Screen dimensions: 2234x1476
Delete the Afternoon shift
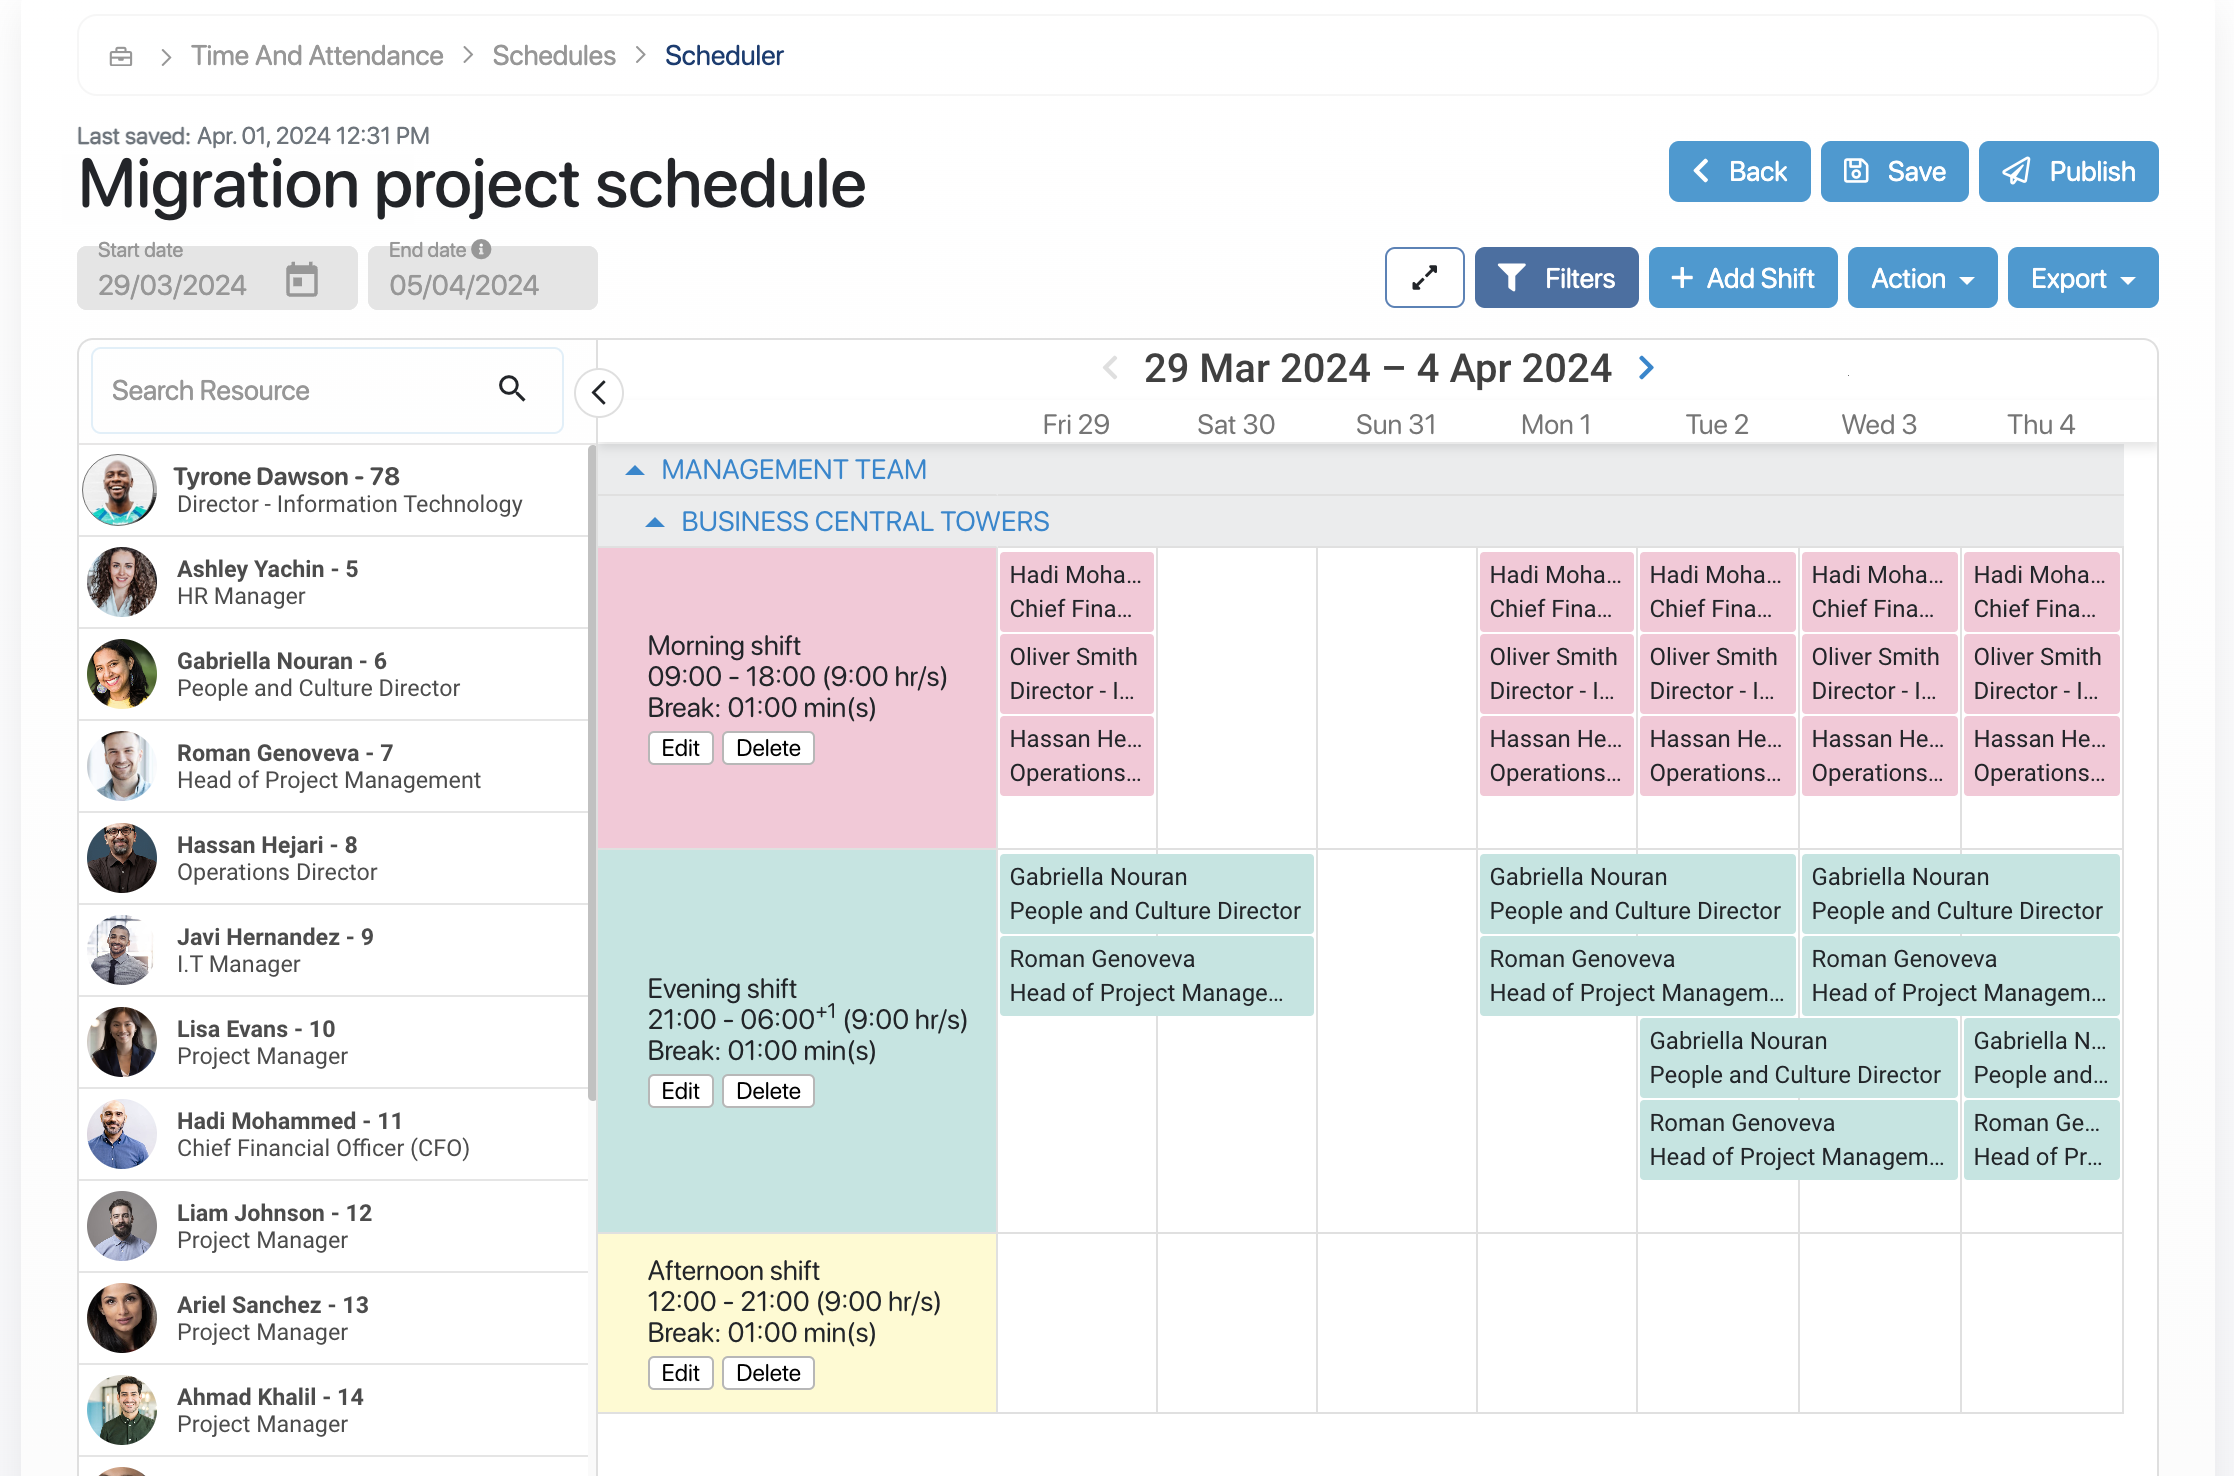768,1373
